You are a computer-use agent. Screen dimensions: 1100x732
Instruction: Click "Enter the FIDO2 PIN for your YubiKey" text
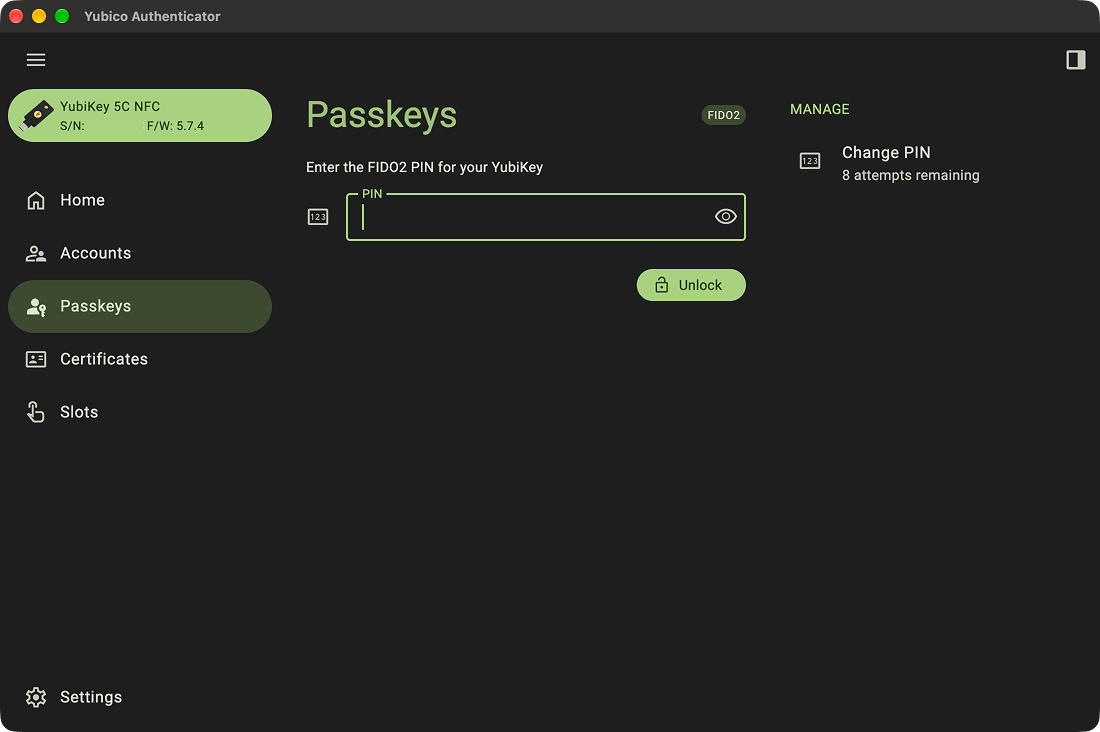424,167
